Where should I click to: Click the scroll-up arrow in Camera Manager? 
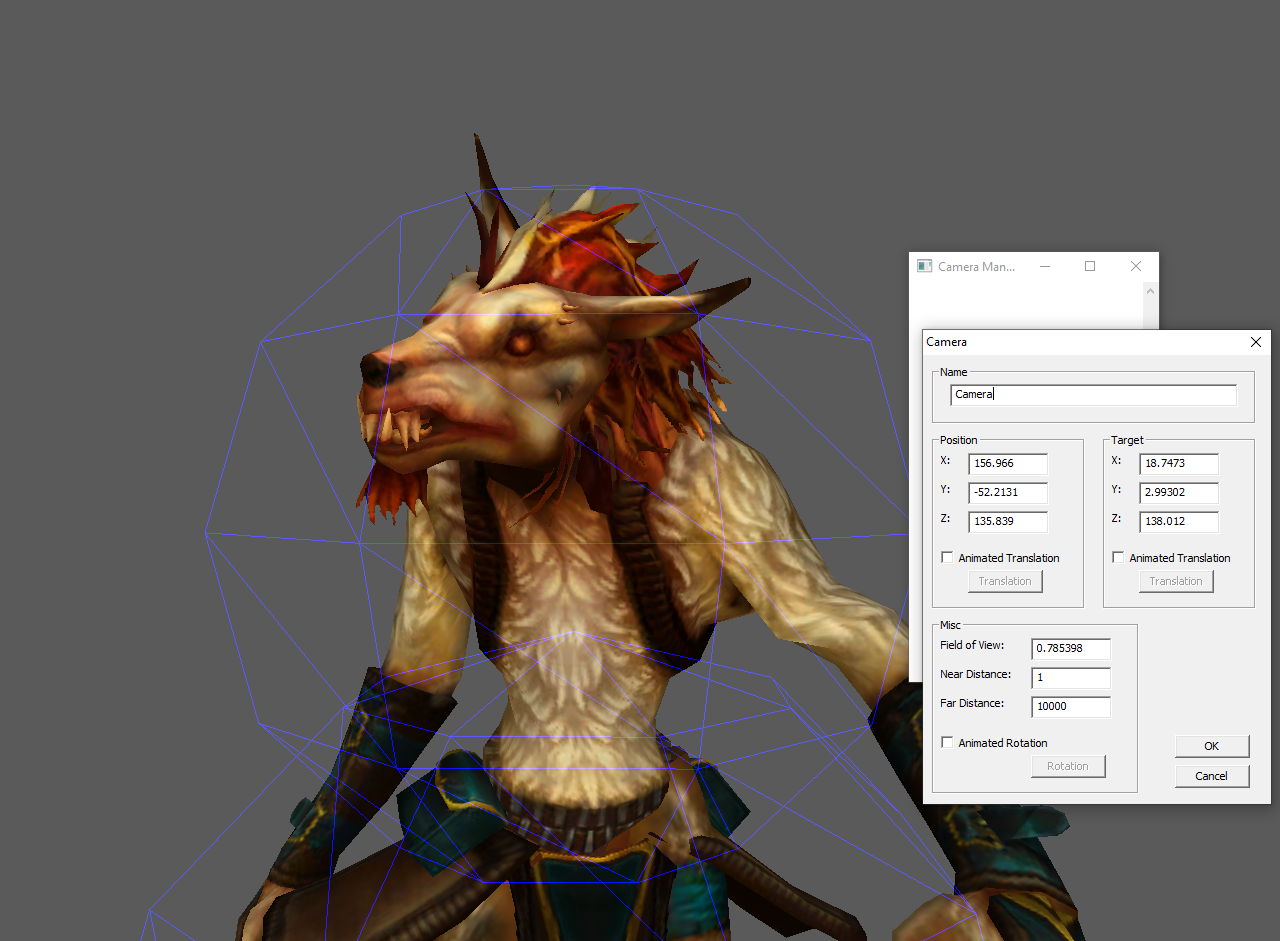[x=1150, y=292]
